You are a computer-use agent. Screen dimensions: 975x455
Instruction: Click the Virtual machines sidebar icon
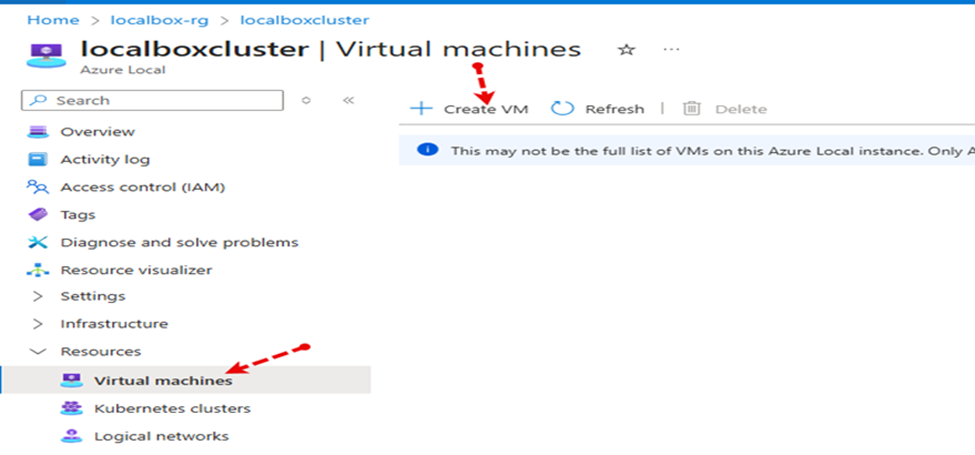tap(72, 380)
